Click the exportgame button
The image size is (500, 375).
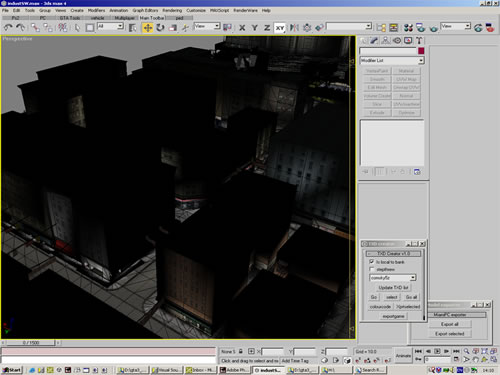[x=393, y=316]
